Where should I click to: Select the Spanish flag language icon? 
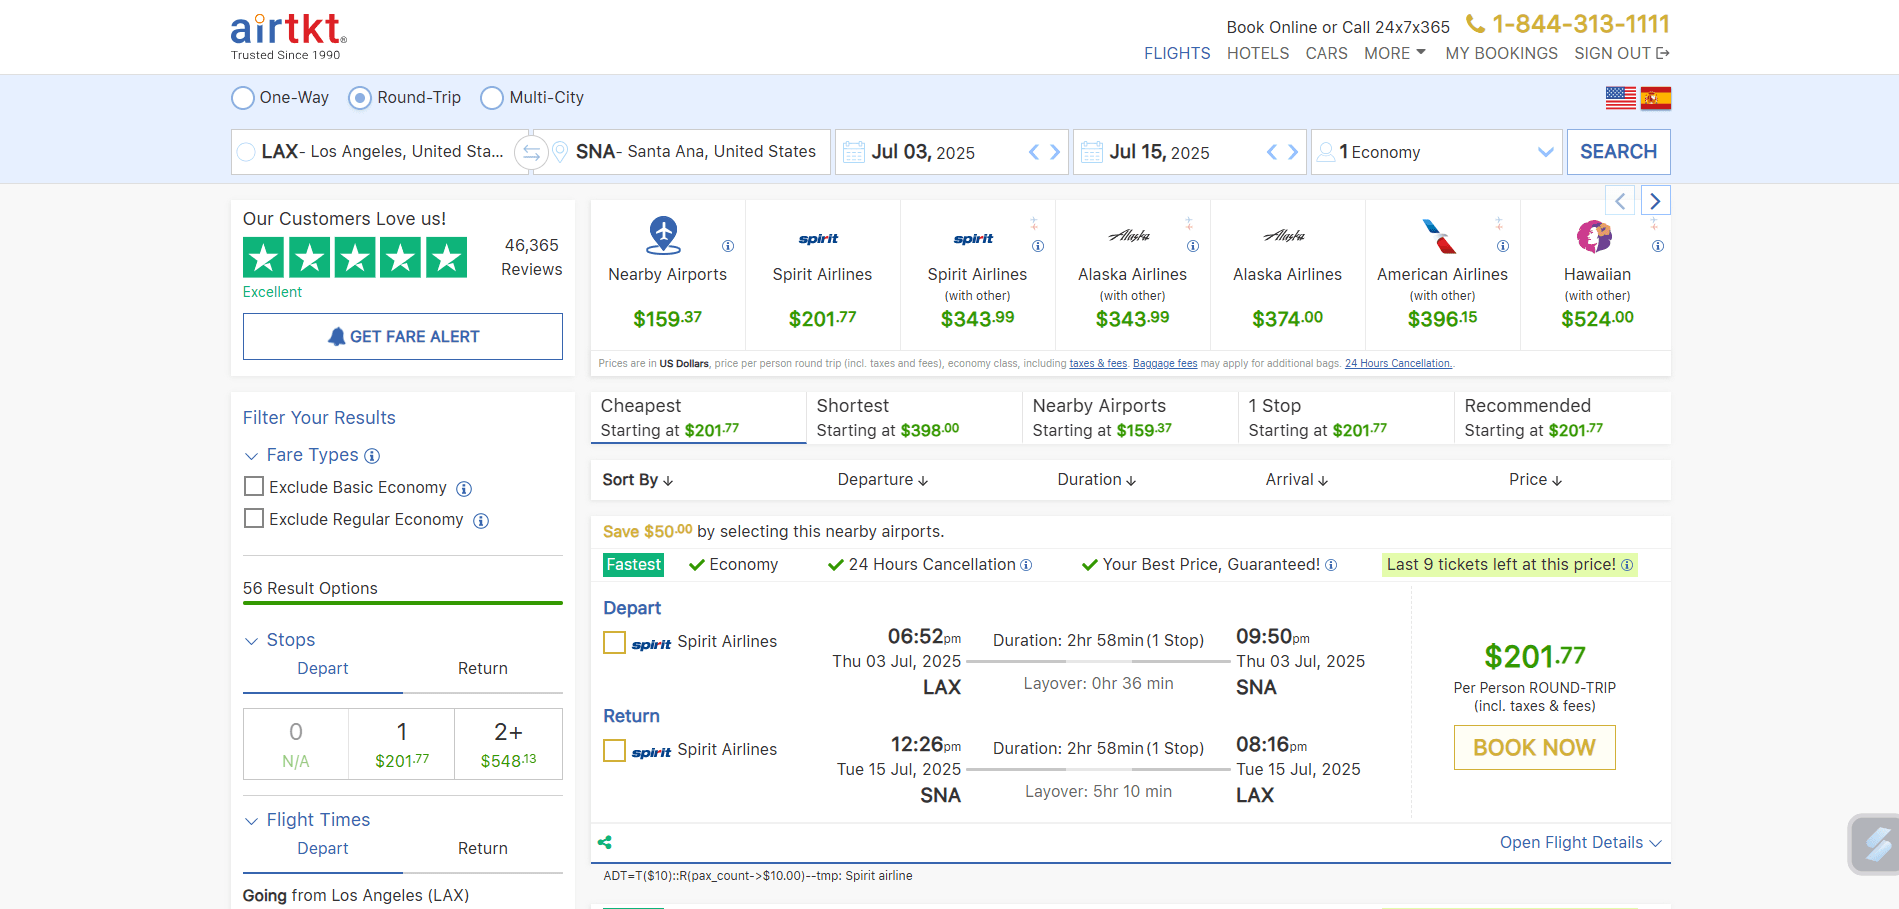point(1656,97)
